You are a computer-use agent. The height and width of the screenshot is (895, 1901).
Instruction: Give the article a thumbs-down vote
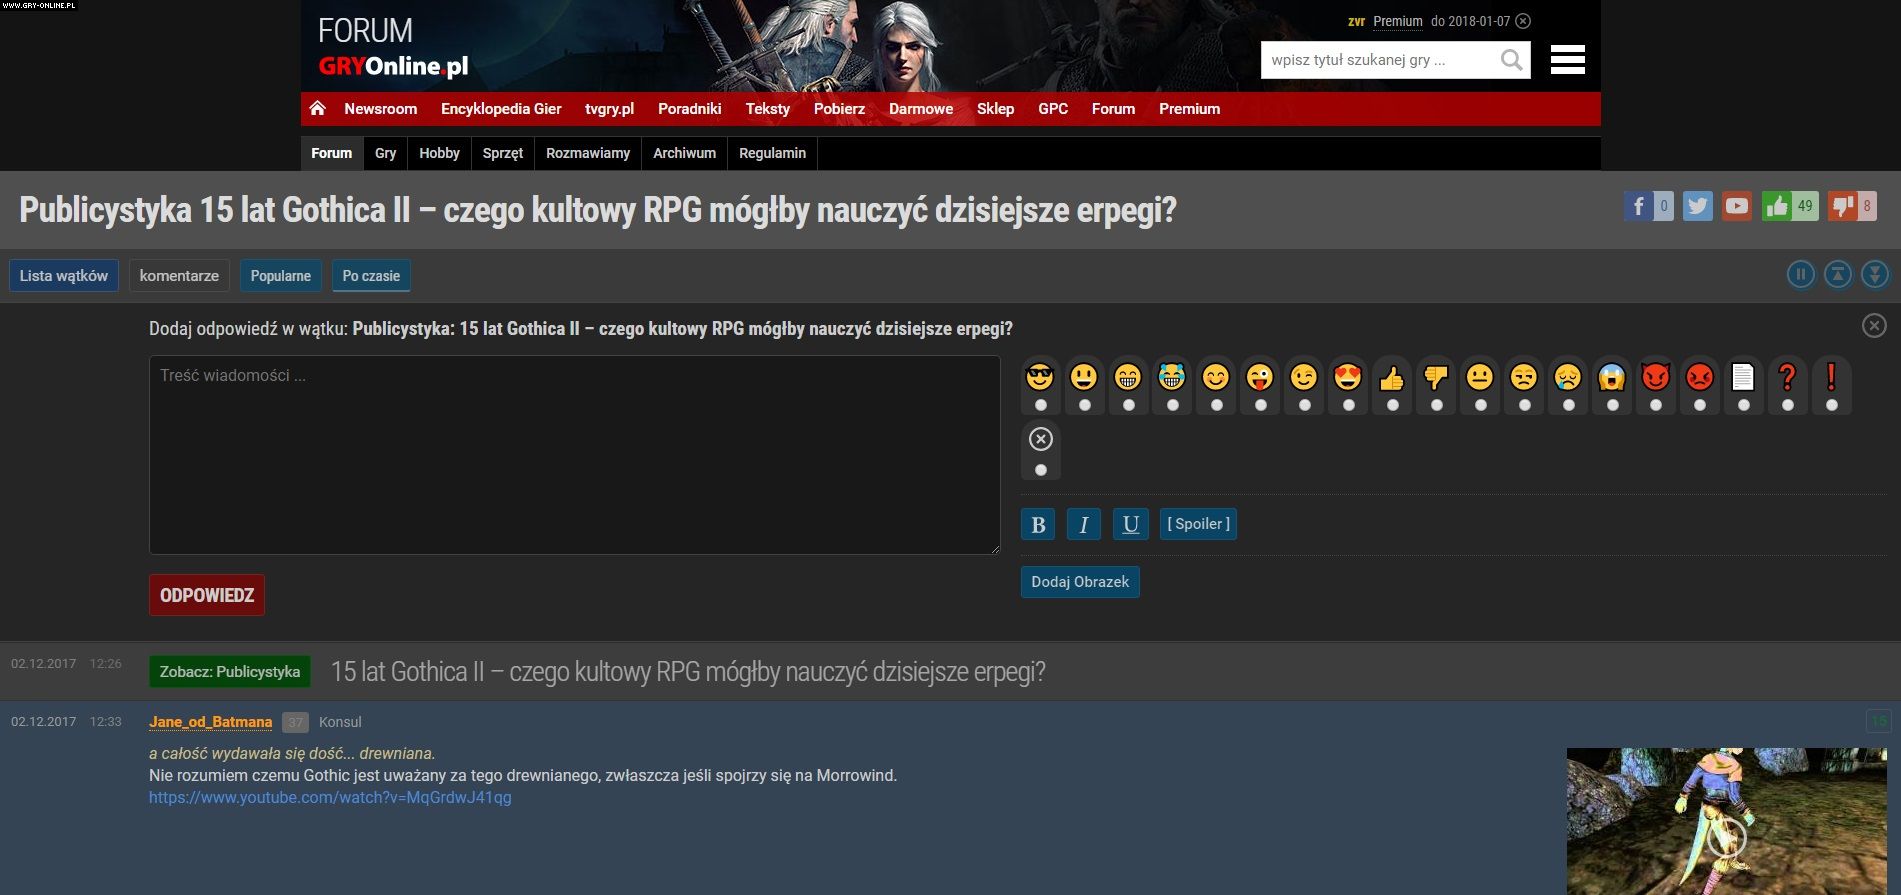1841,206
